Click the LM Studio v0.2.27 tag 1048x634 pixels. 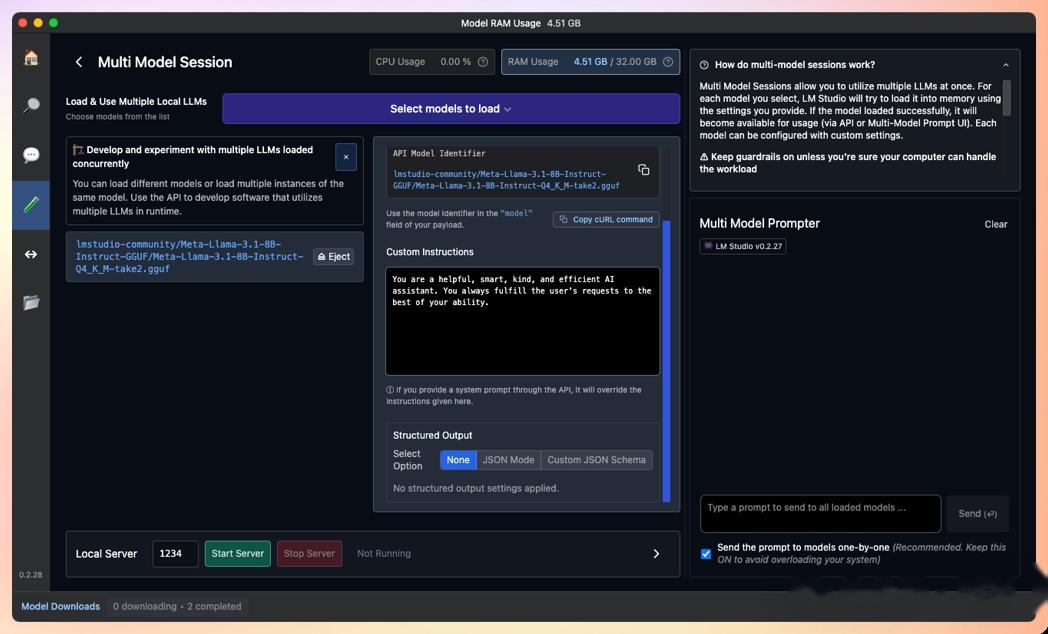743,247
